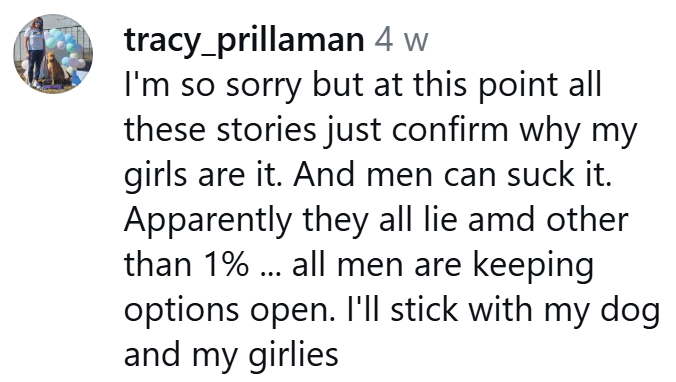Click the comment's first line "I'm so sorry"

(x=212, y=86)
